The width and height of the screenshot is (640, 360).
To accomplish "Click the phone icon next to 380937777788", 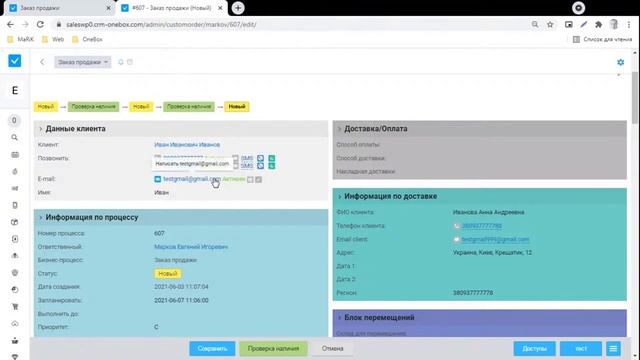I will click(x=456, y=226).
